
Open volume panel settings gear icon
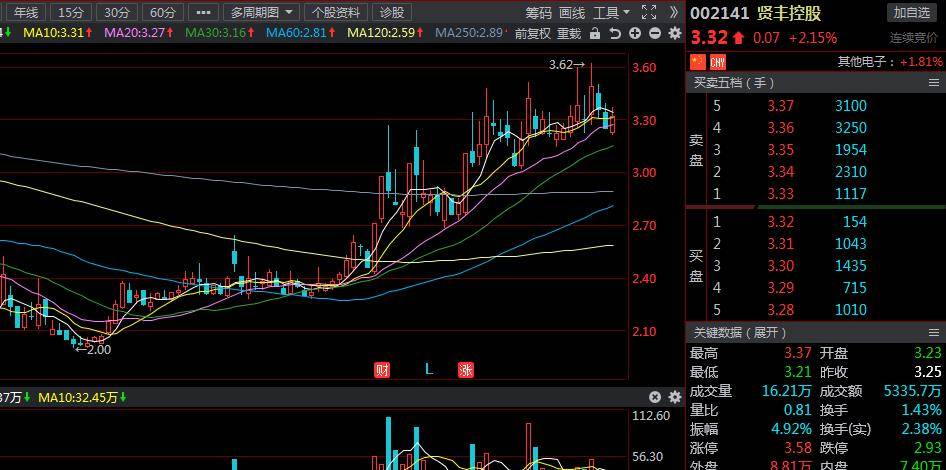(x=675, y=397)
